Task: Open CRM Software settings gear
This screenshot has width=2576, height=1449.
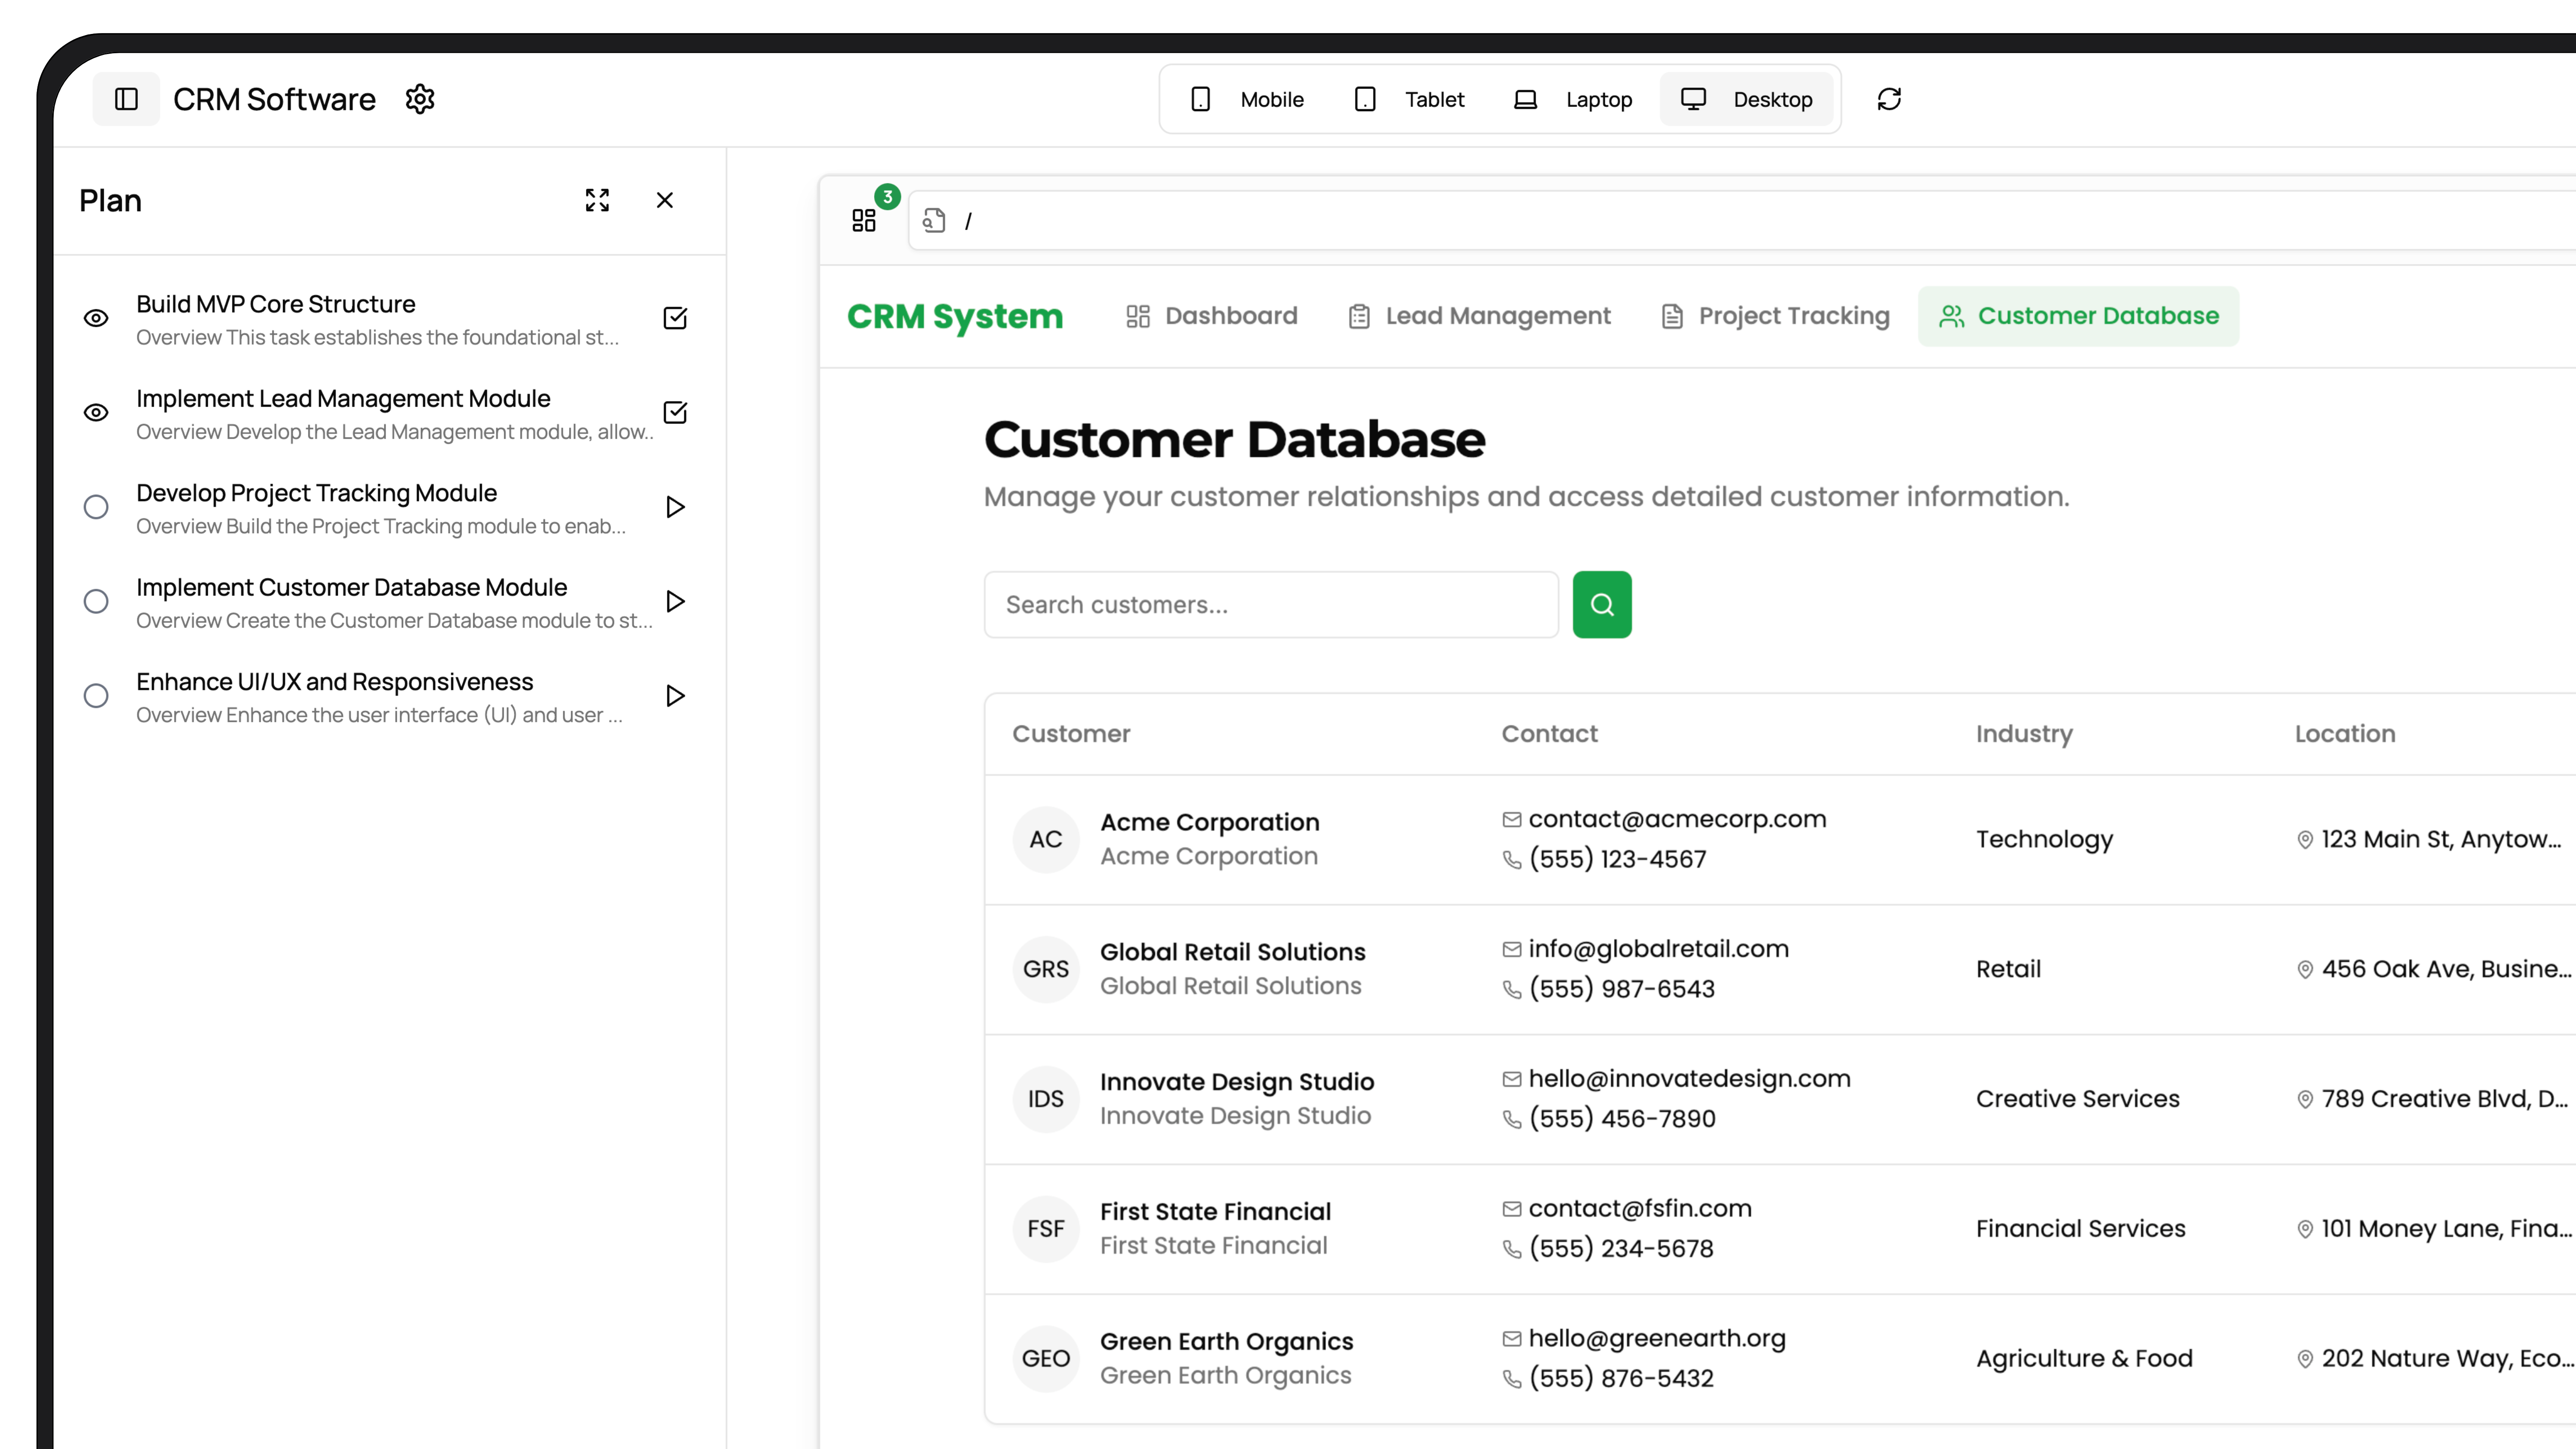Action: pos(420,99)
